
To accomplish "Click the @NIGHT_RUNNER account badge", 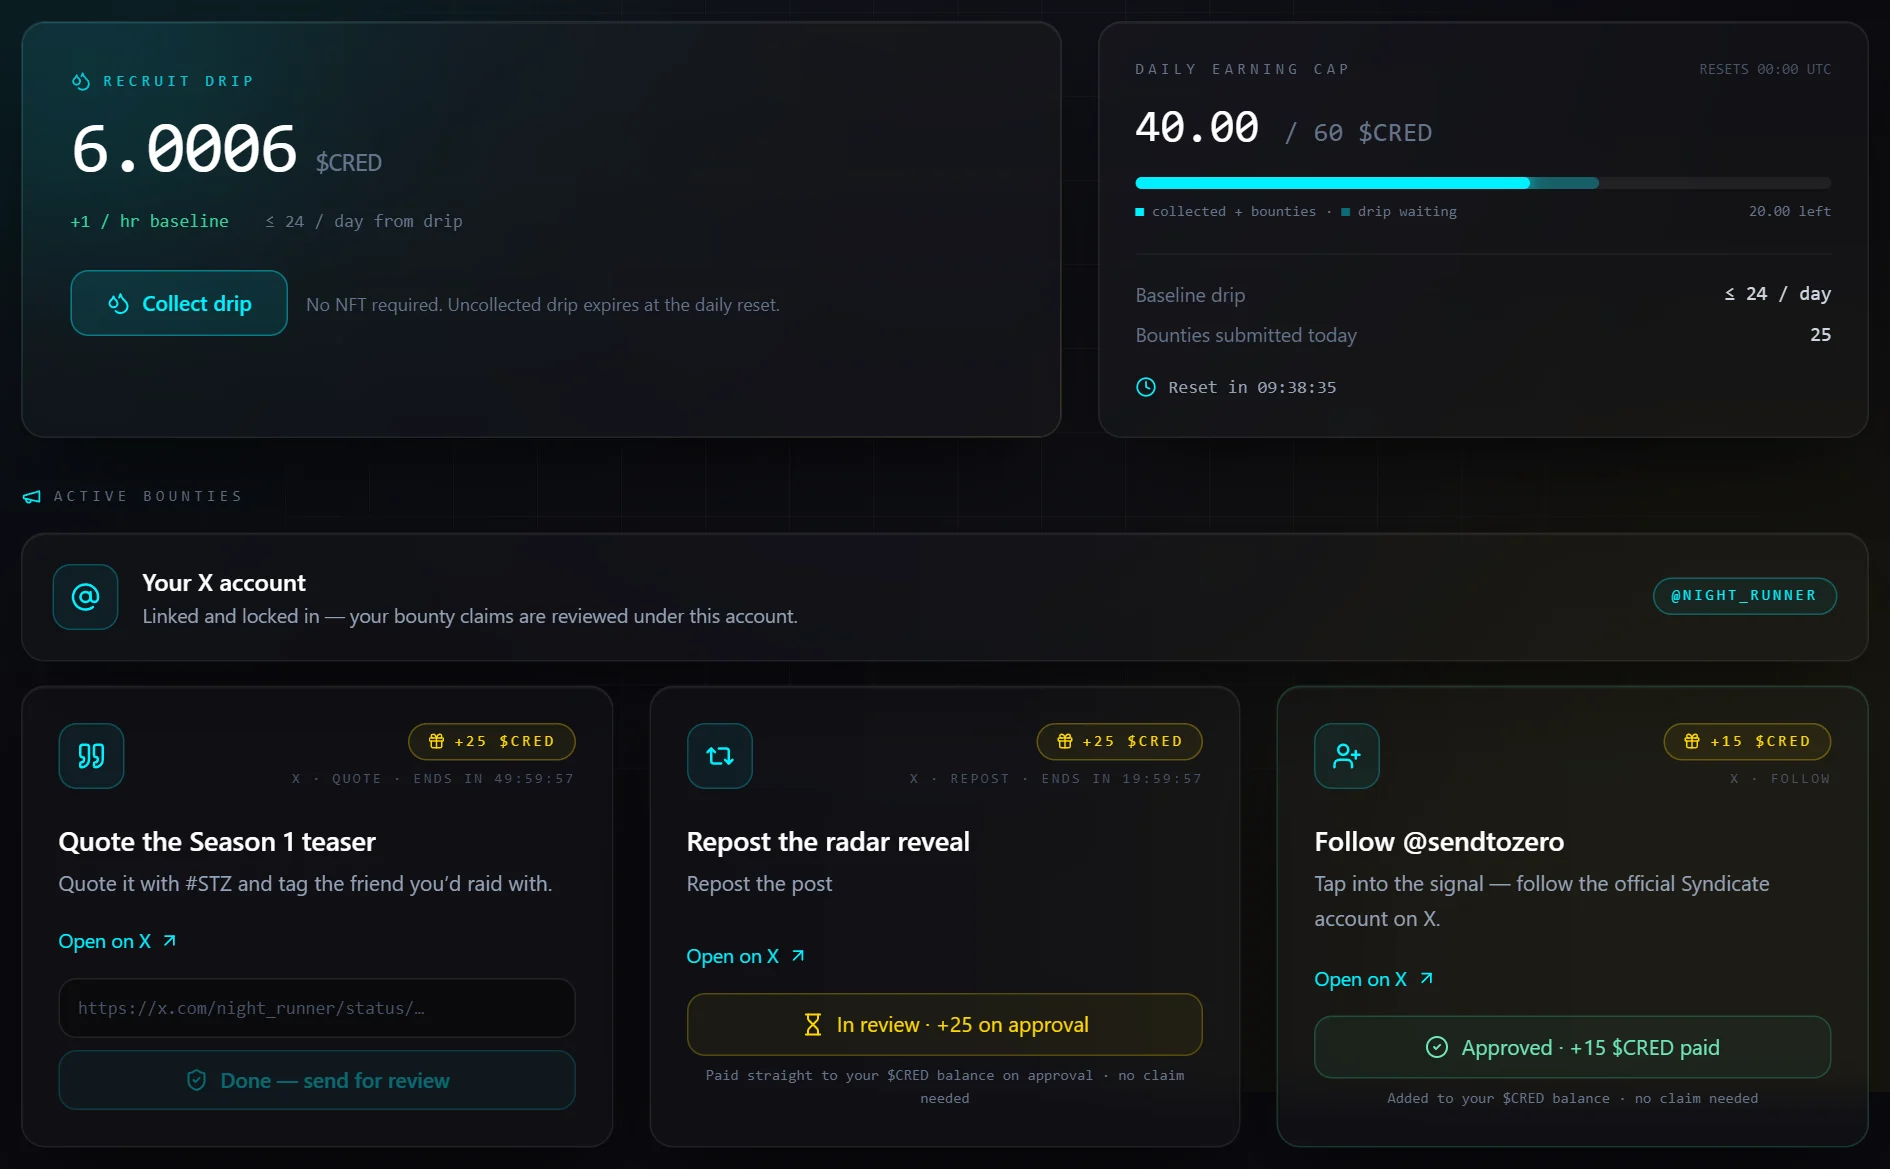I will click(1744, 596).
